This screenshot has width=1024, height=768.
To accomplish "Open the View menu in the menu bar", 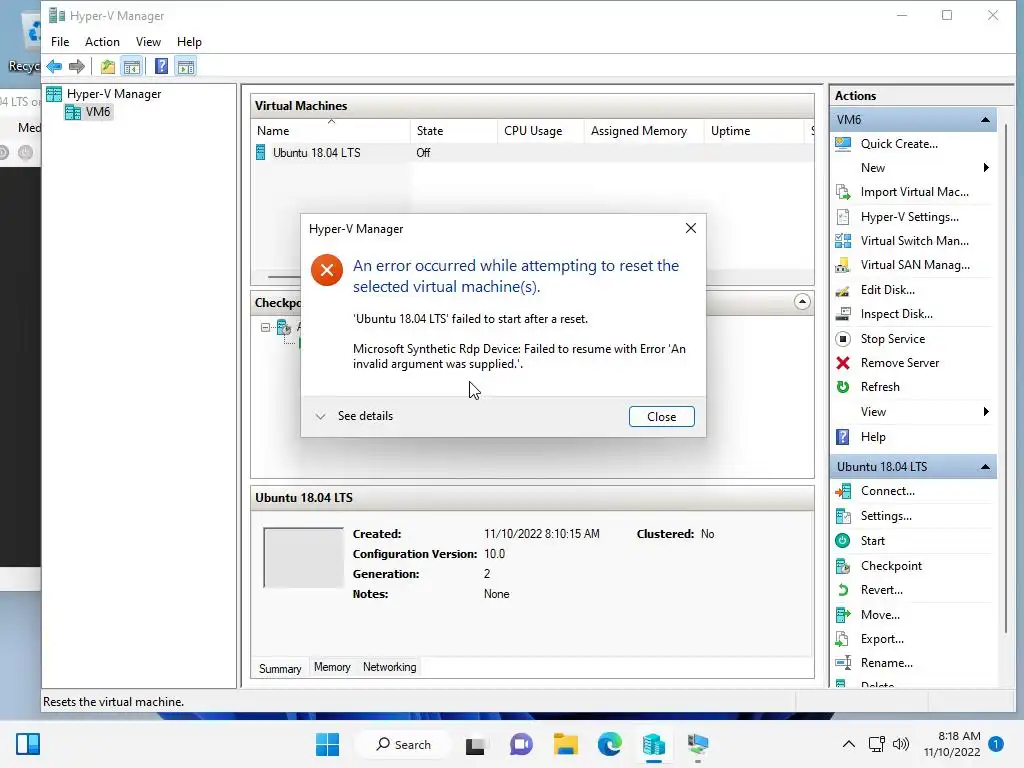I will click(148, 42).
